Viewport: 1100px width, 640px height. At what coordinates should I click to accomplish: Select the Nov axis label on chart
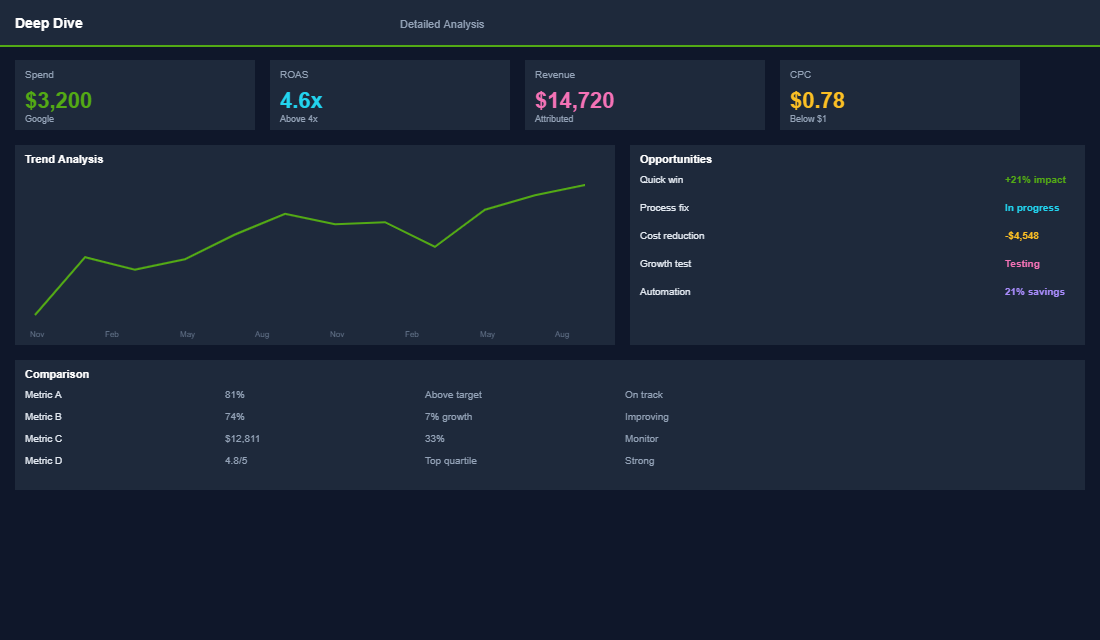(x=37, y=334)
